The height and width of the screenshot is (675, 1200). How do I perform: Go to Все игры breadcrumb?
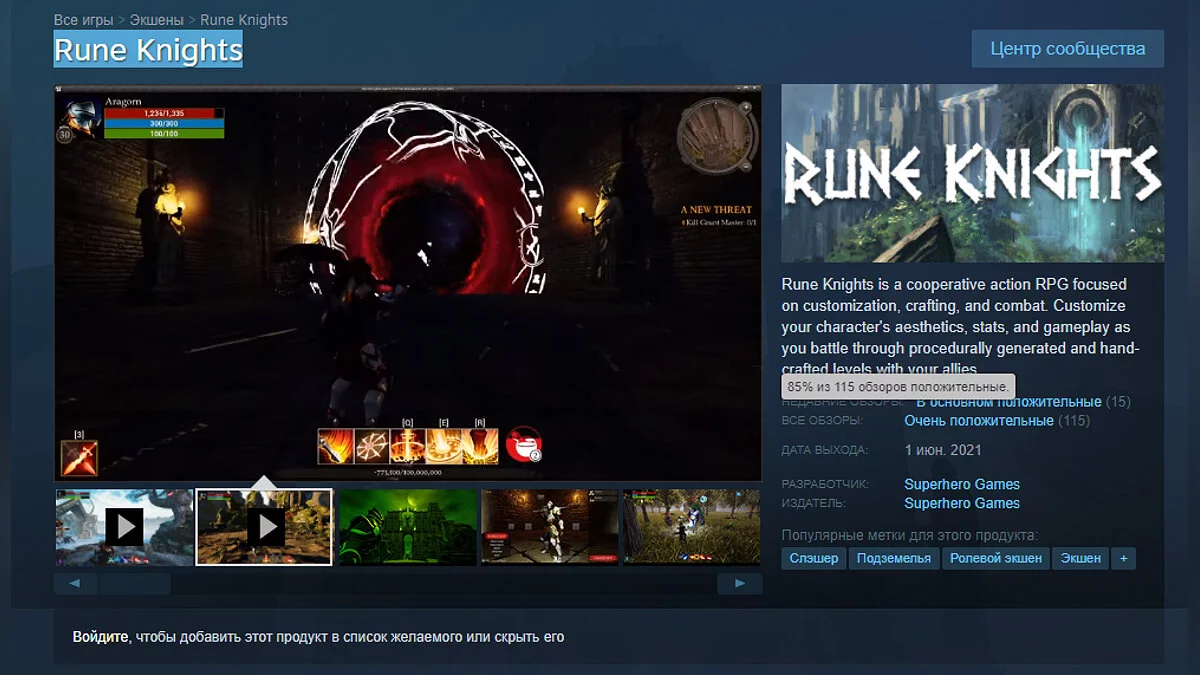82,20
